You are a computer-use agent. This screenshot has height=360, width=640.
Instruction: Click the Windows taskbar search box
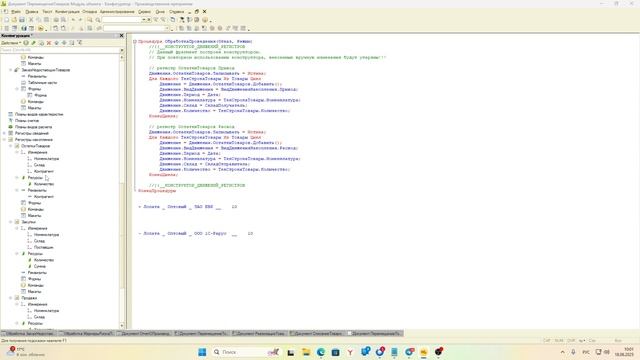[245, 352]
